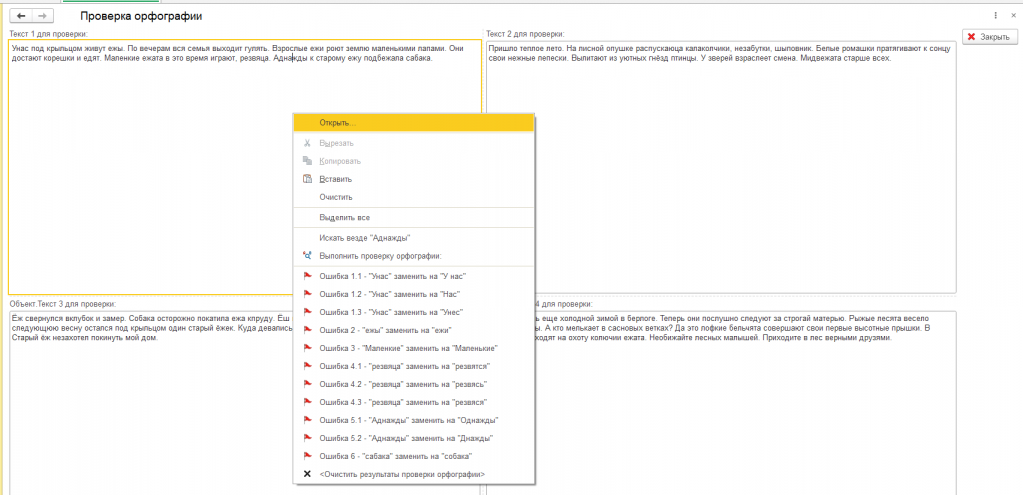
Task: Click the copy icon beside Копировать
Action: [307, 161]
